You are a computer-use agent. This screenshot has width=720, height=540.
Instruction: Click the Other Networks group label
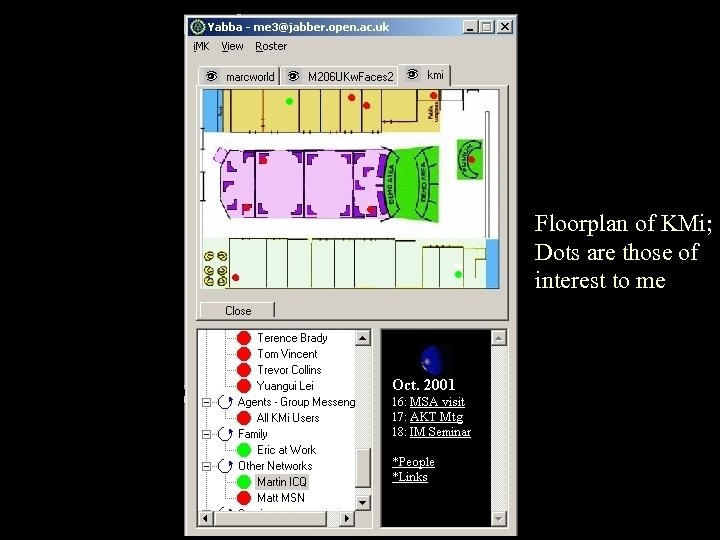(x=275, y=466)
